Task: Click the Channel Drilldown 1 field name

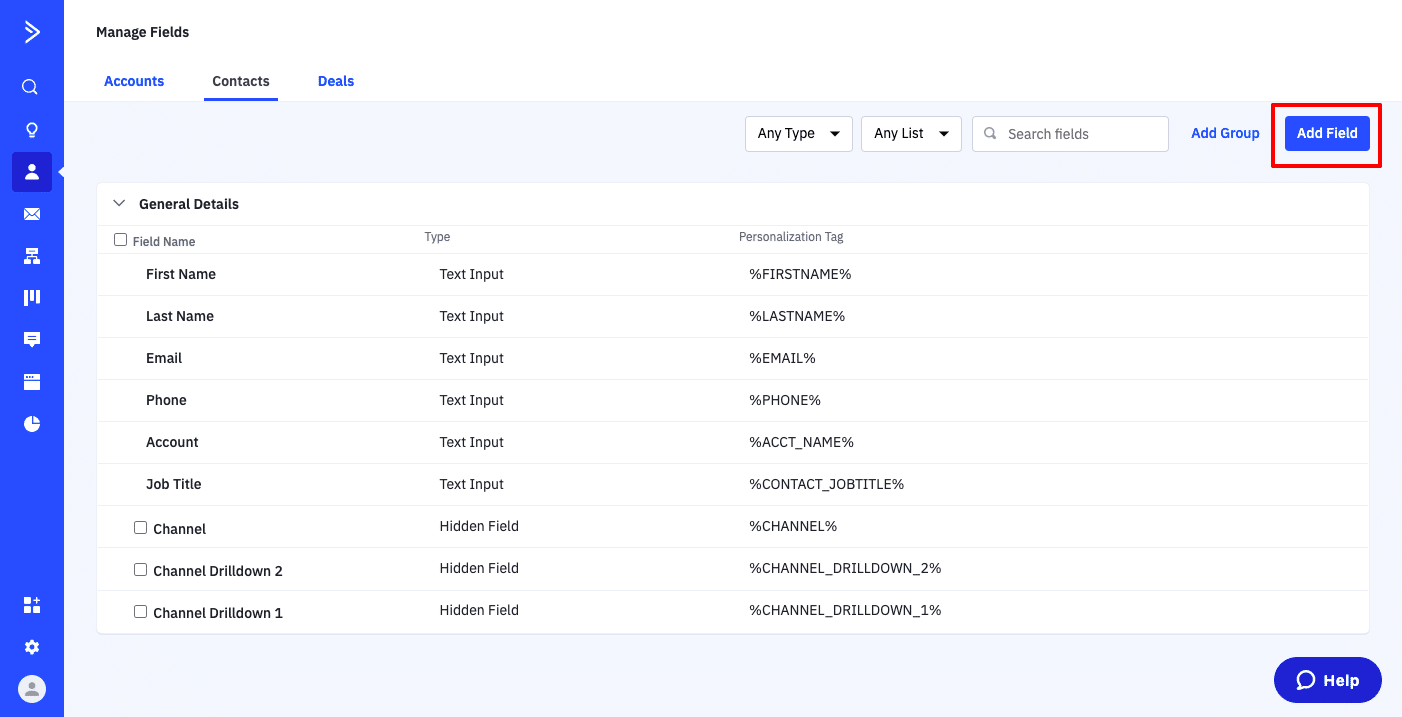Action: [x=218, y=613]
